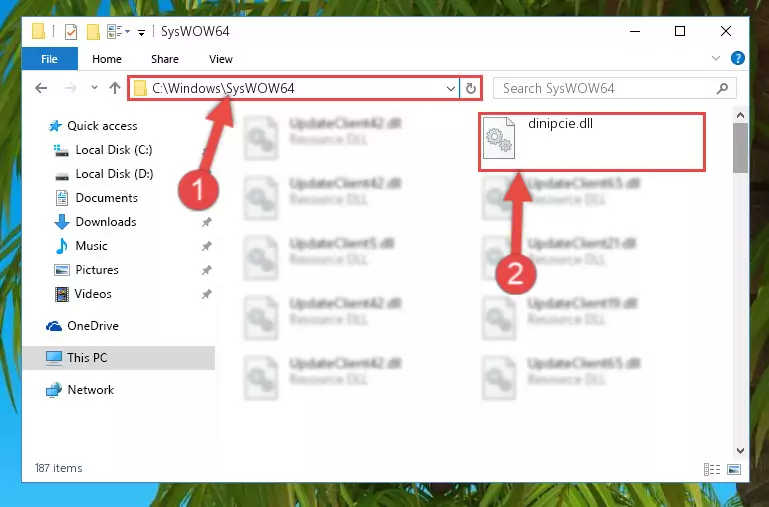This screenshot has width=769, height=507.
Task: Open Music in the sidebar
Action: 91,246
